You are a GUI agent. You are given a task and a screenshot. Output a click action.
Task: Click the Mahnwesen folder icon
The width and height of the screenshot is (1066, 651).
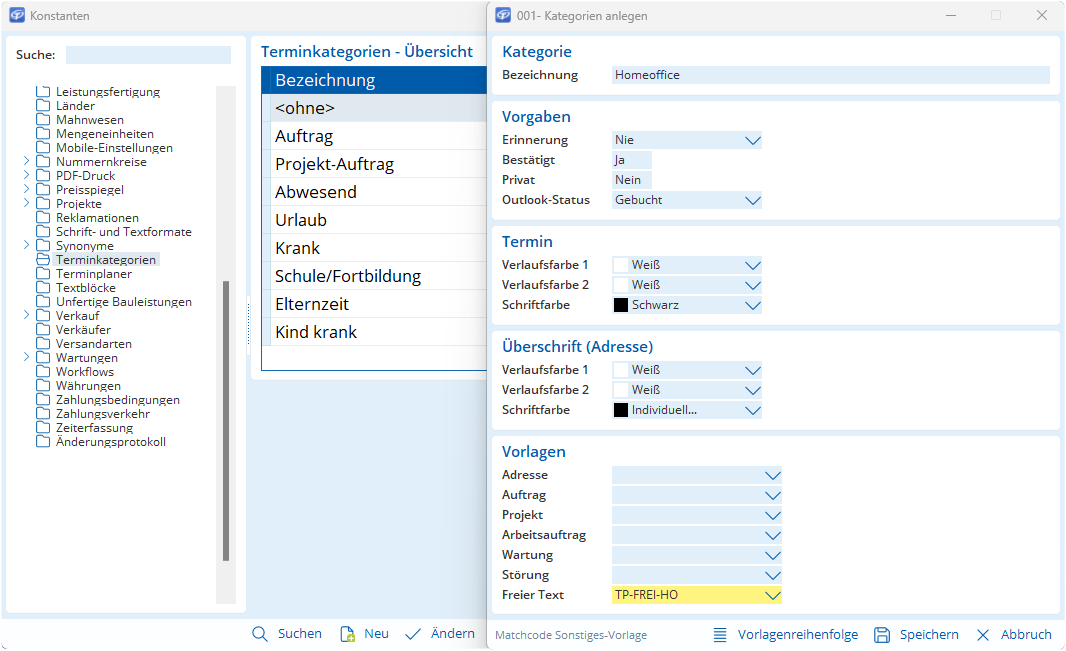pos(43,120)
